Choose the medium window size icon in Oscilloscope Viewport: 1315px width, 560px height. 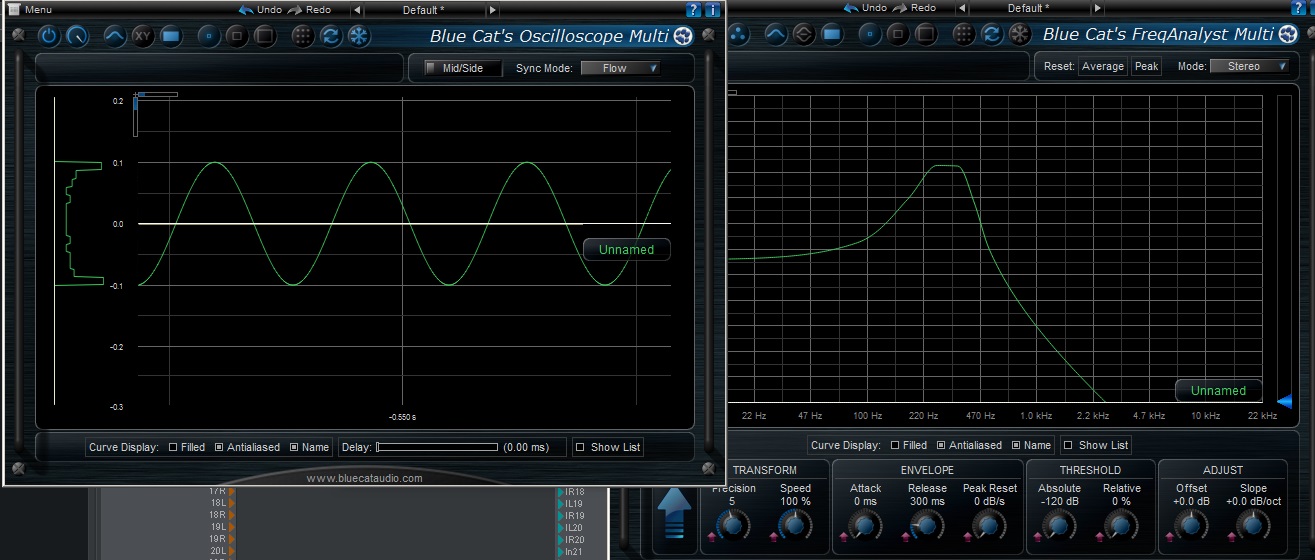pos(237,36)
